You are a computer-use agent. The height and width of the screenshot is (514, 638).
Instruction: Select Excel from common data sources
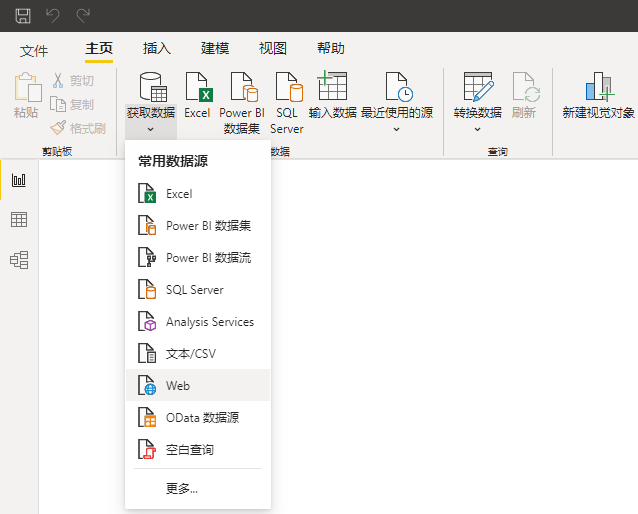(198, 194)
